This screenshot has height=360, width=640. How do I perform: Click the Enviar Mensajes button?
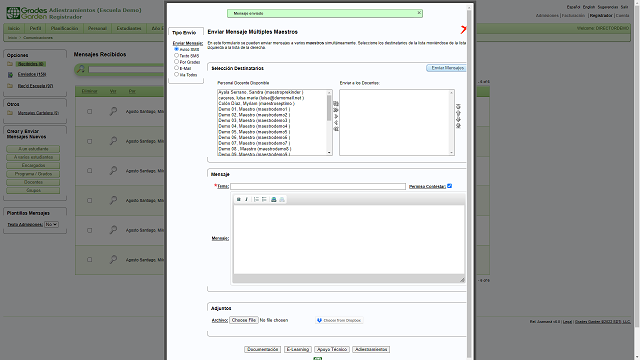pyautogui.click(x=447, y=68)
